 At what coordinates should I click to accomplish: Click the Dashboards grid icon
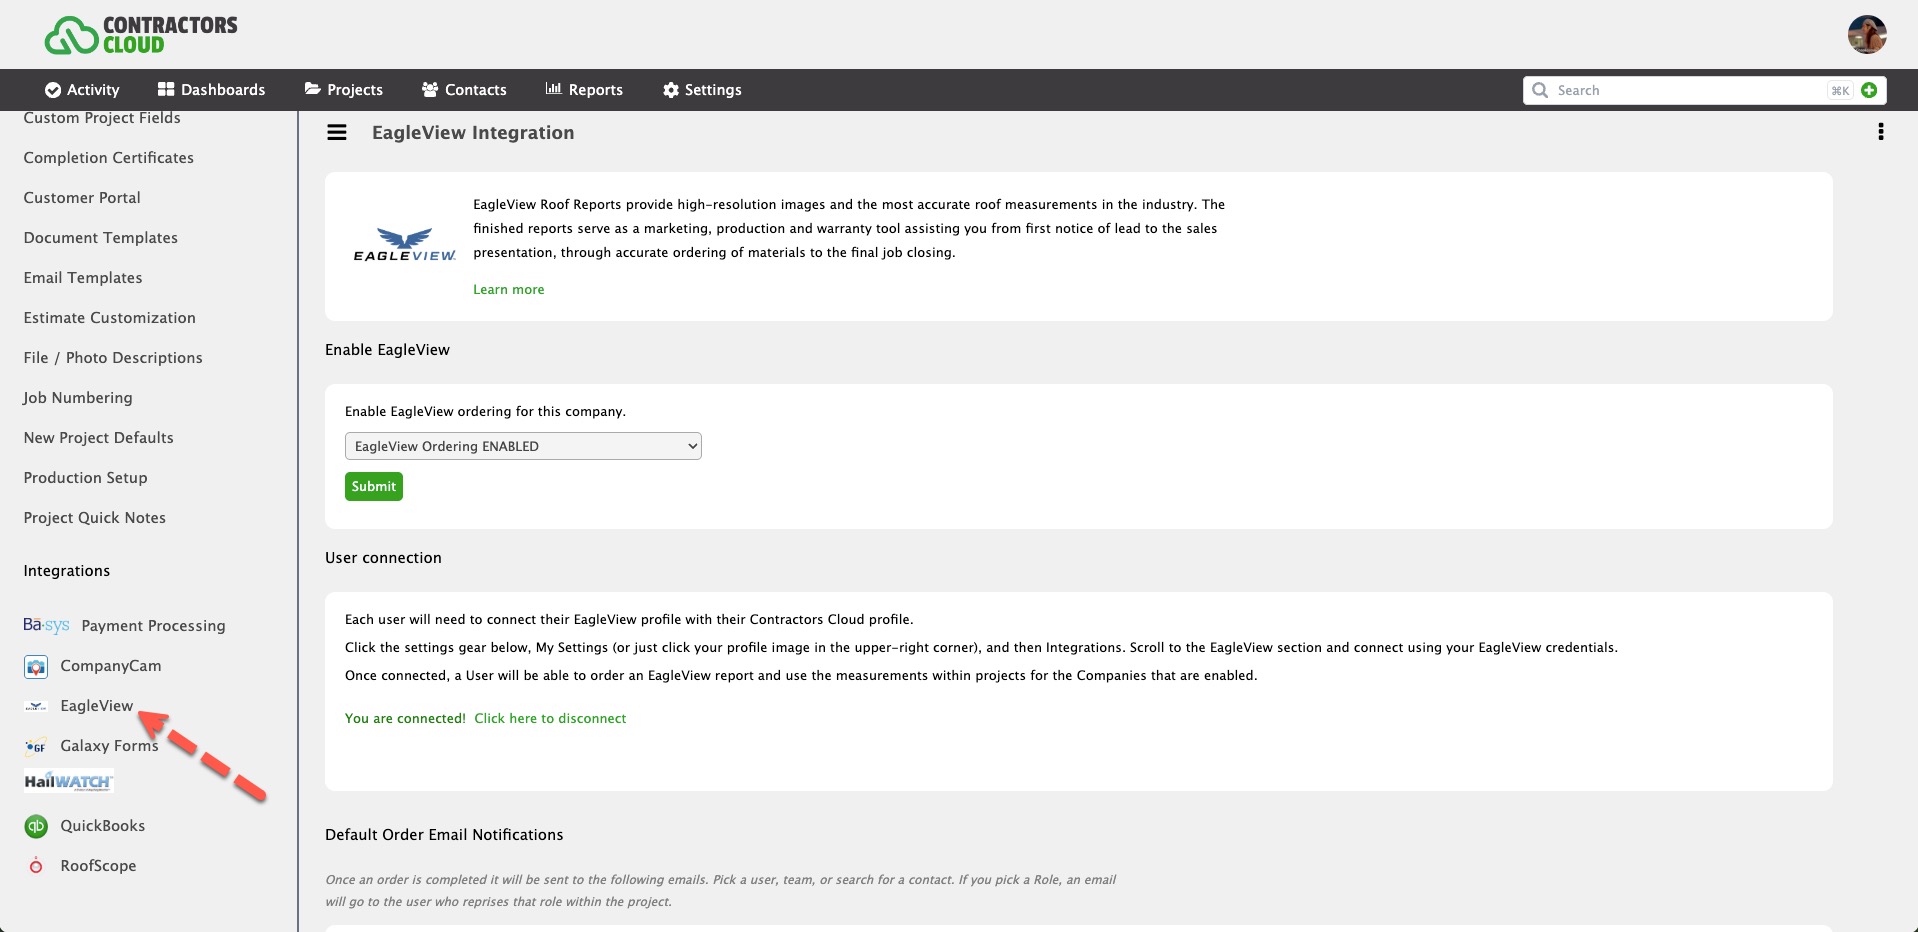point(166,89)
